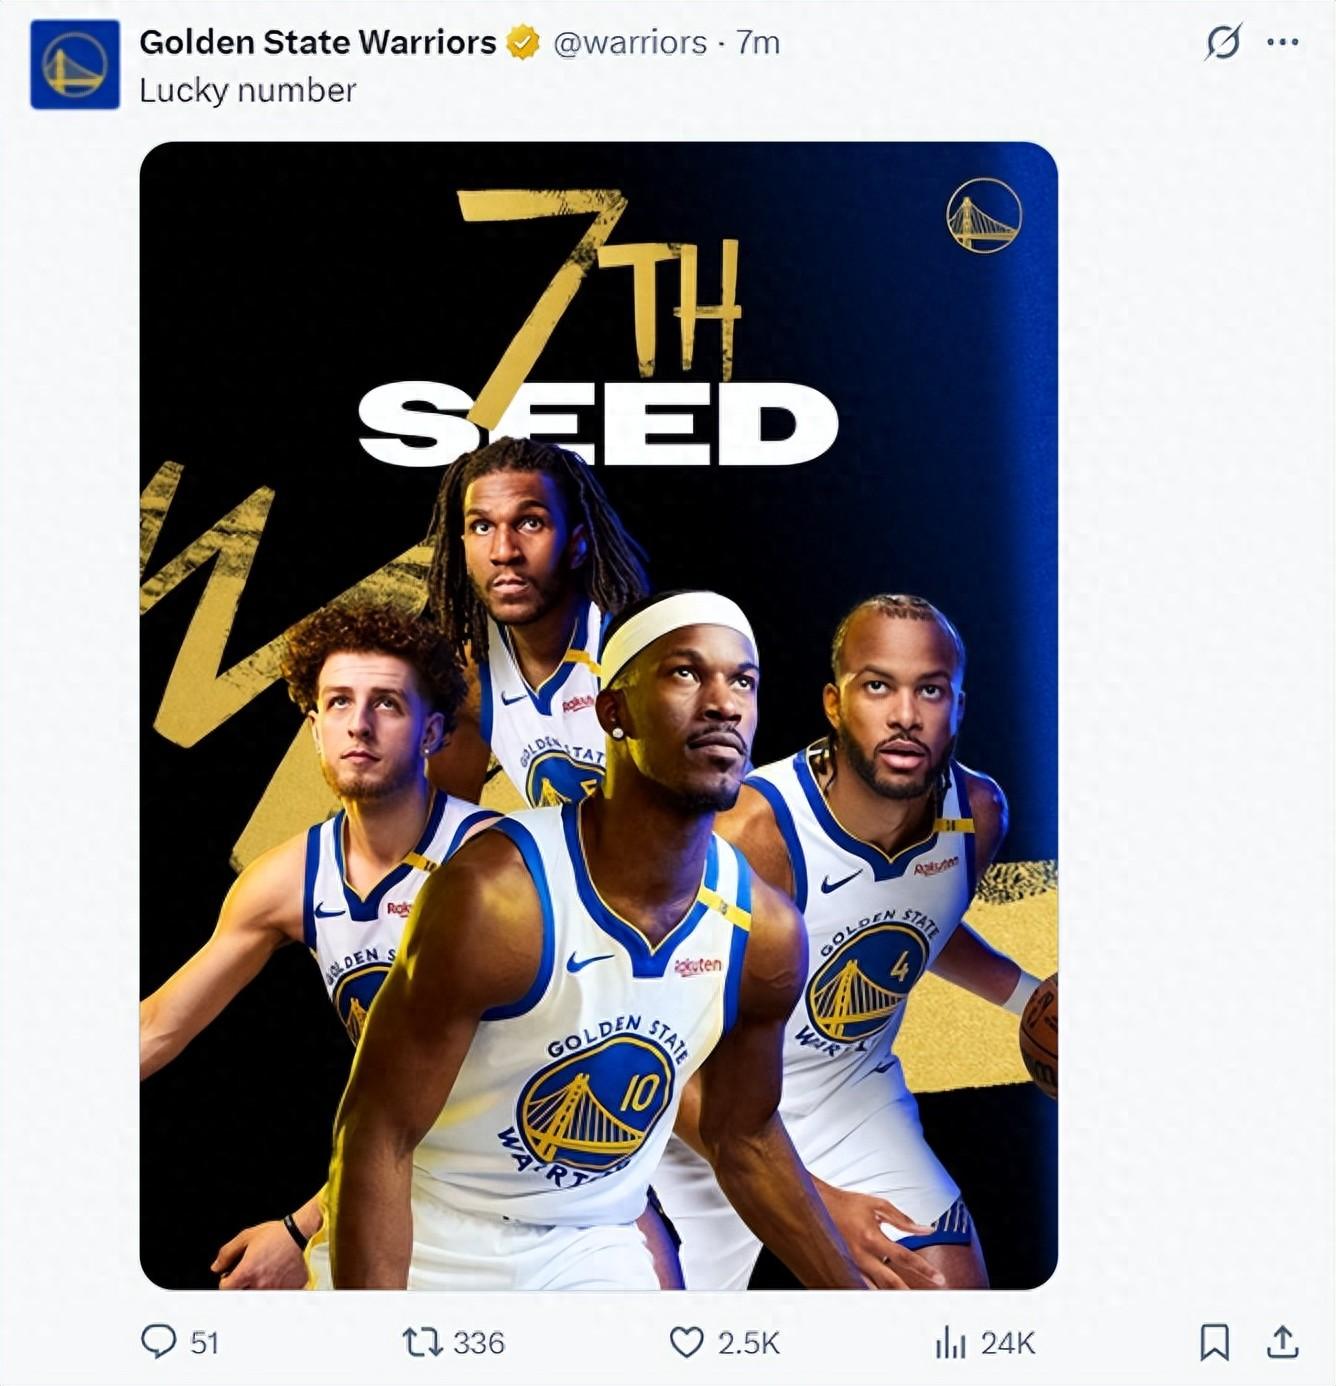
Task: Click the 51 replies count
Action: (x=204, y=1342)
